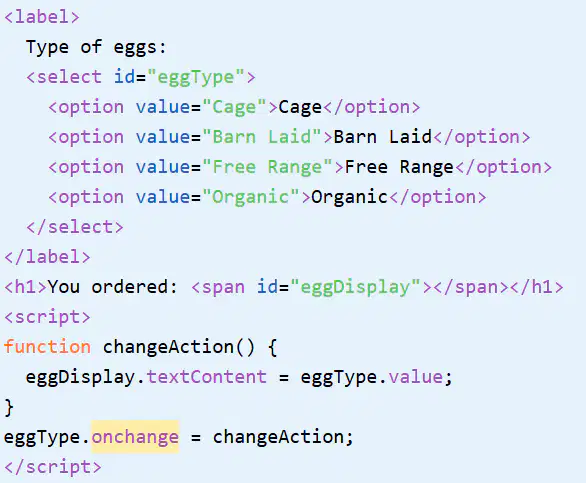Click the closing h1 tag

click(537, 287)
